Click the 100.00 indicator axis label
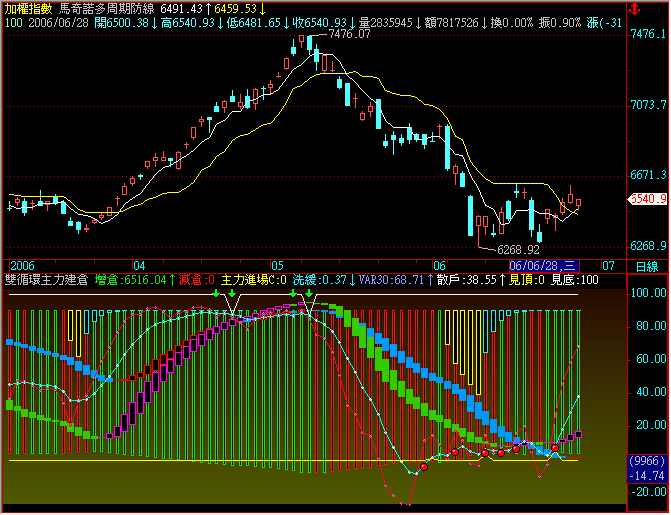This screenshot has height=515, width=671. (649, 293)
